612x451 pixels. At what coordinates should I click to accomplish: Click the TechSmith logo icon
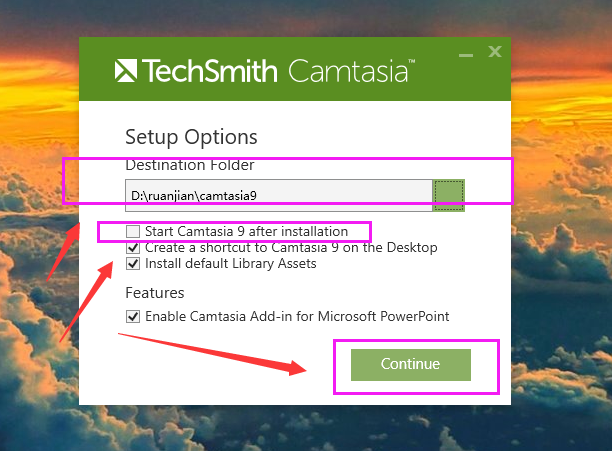pyautogui.click(x=126, y=71)
